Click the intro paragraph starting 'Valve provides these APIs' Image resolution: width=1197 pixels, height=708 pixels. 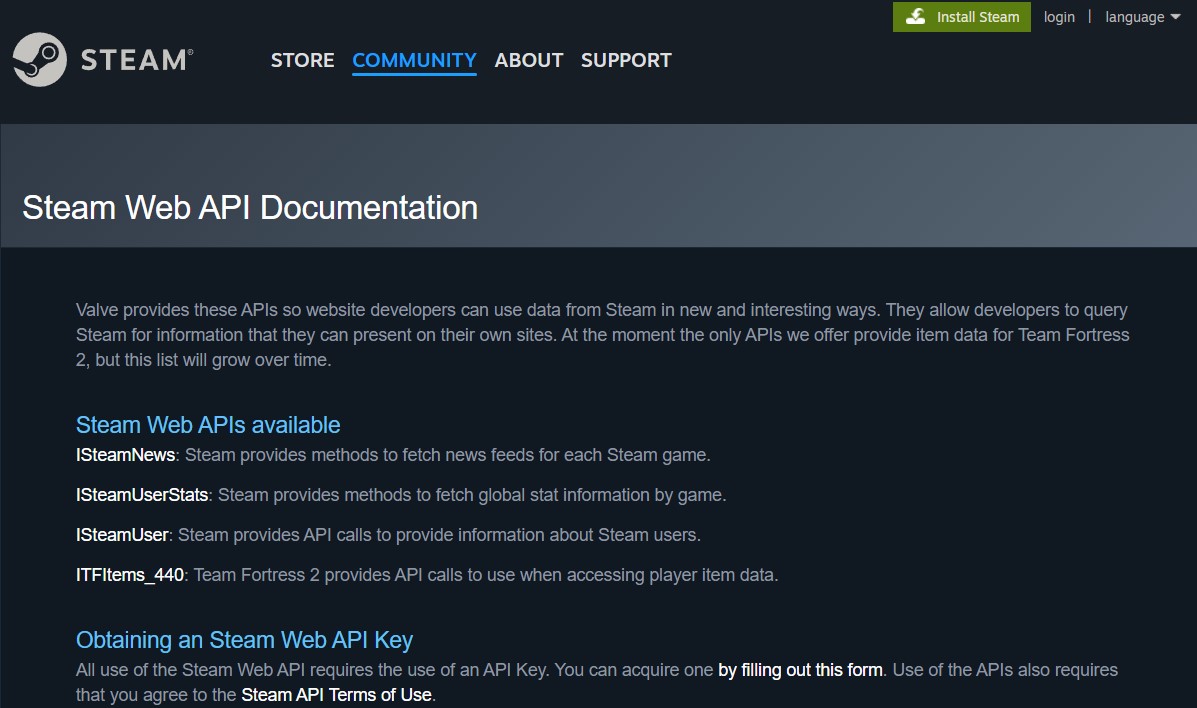[x=602, y=335]
